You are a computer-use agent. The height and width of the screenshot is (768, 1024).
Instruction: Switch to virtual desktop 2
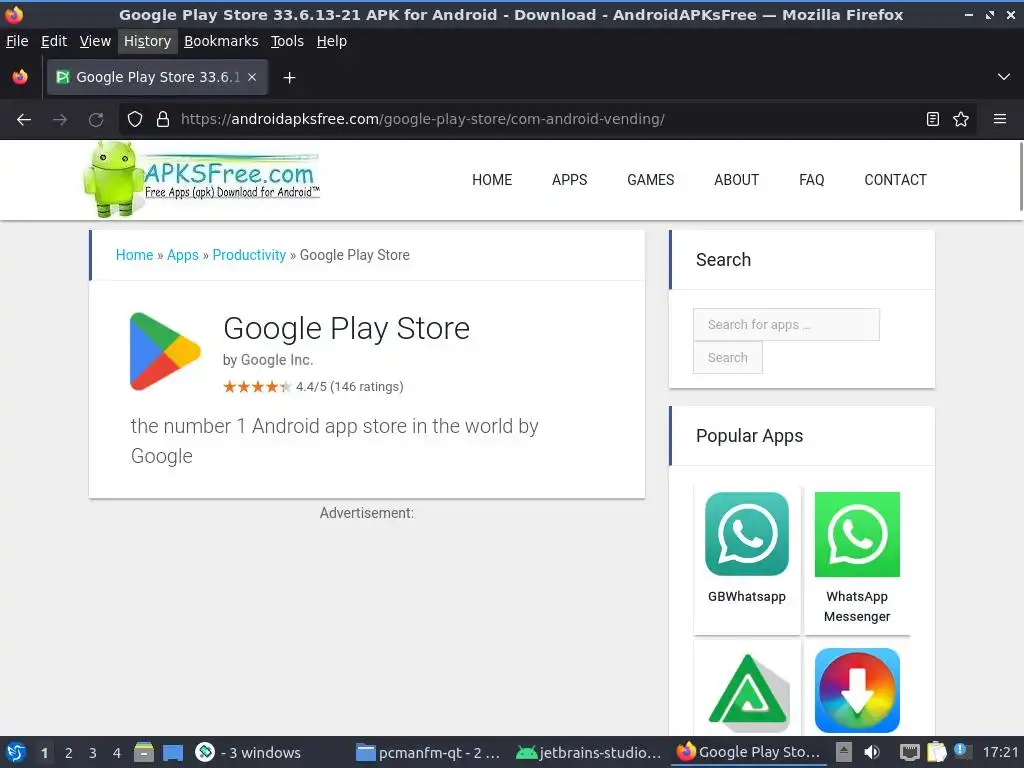click(x=69, y=753)
